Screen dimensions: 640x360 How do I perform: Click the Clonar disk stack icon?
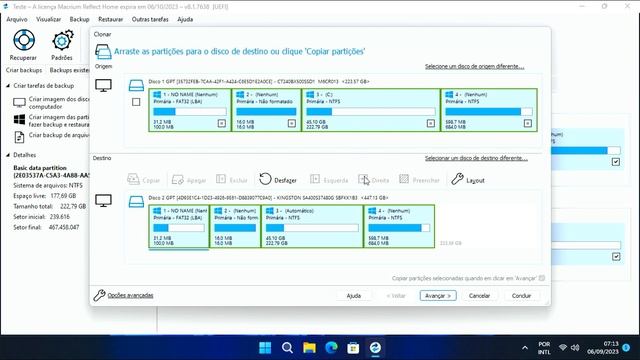tap(103, 52)
